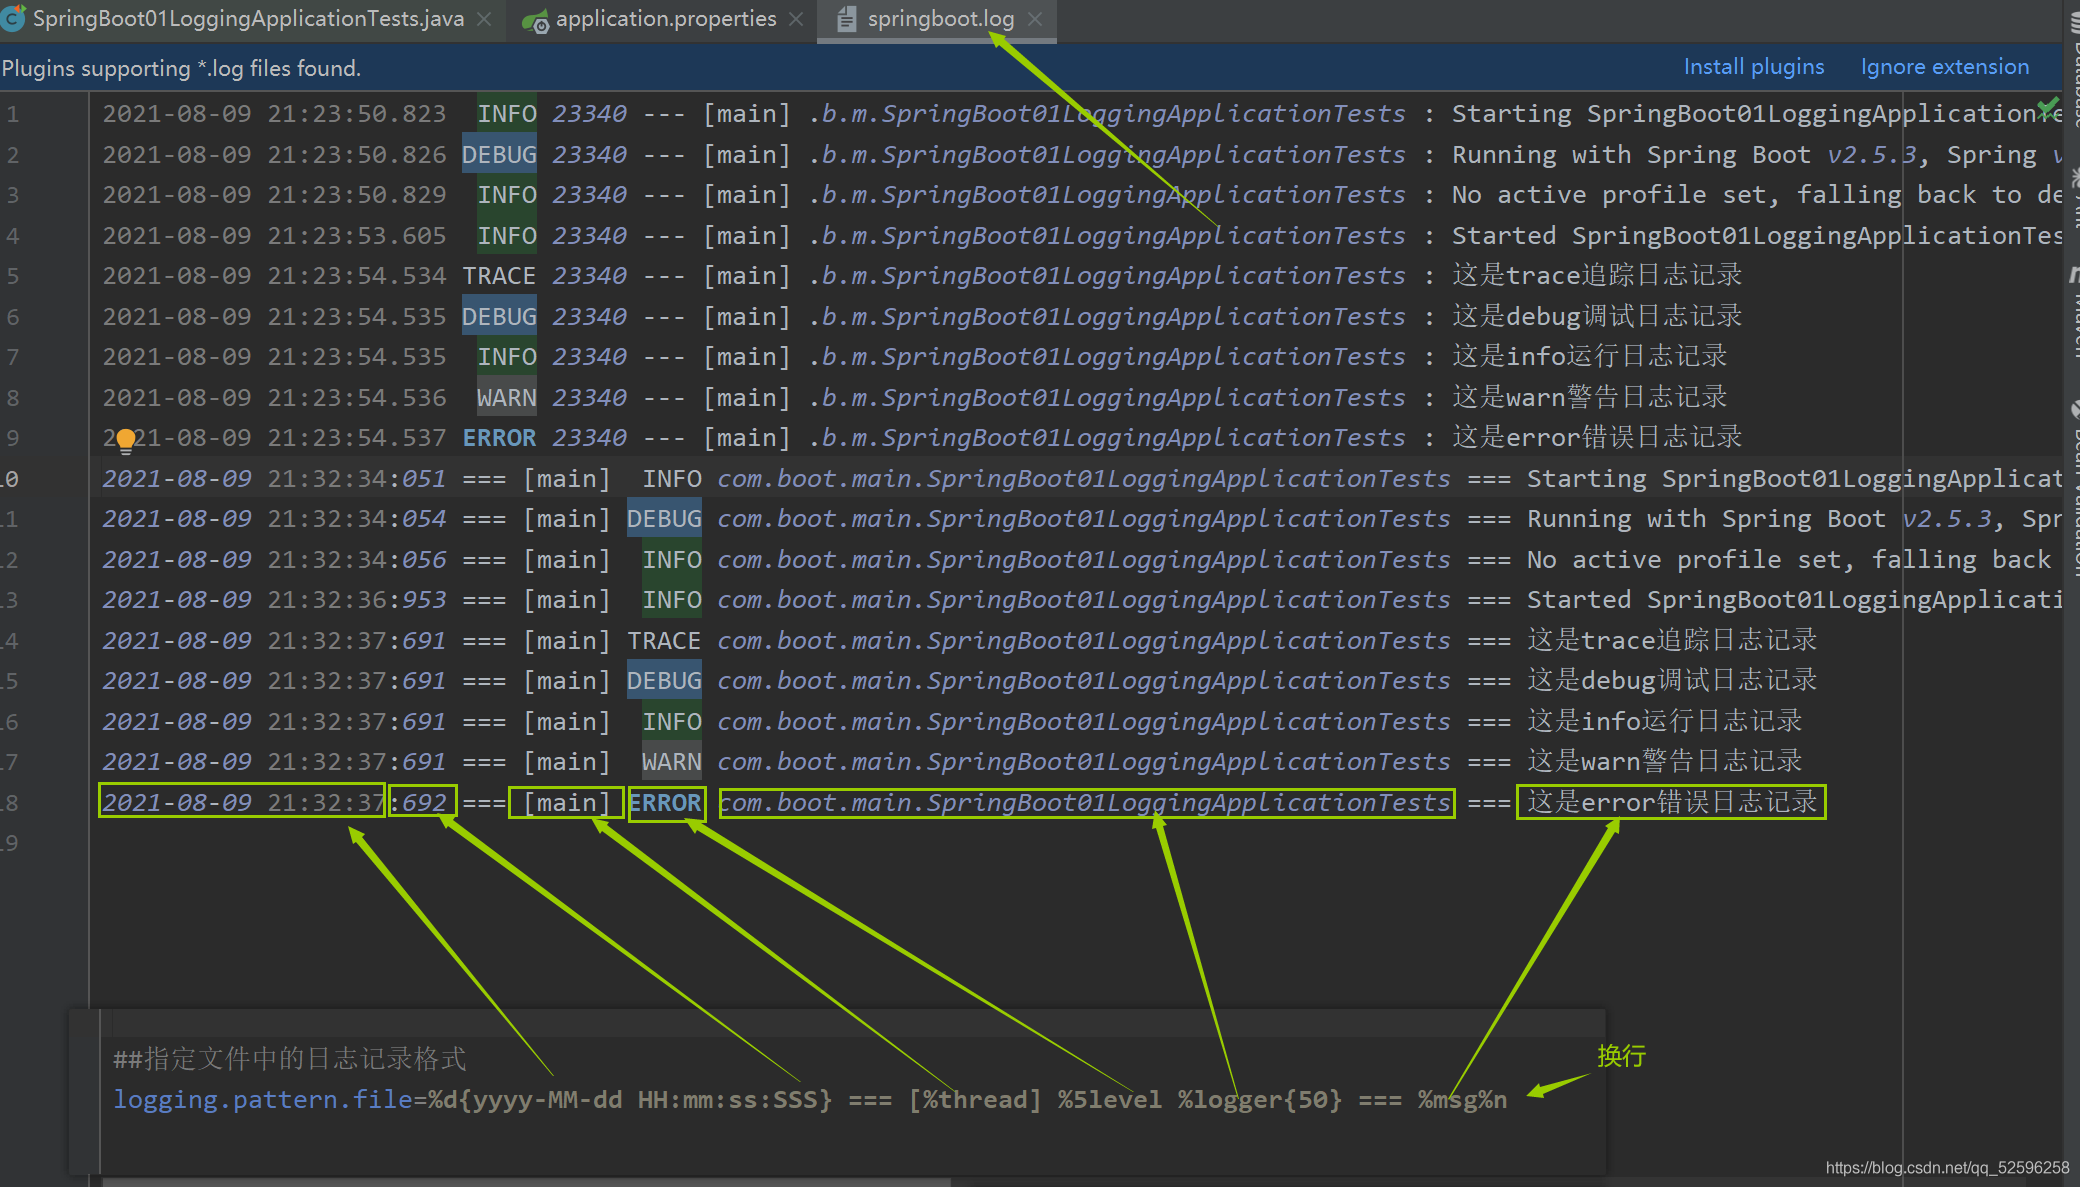
Task: Click the Ignore extension link
Action: tap(1945, 67)
